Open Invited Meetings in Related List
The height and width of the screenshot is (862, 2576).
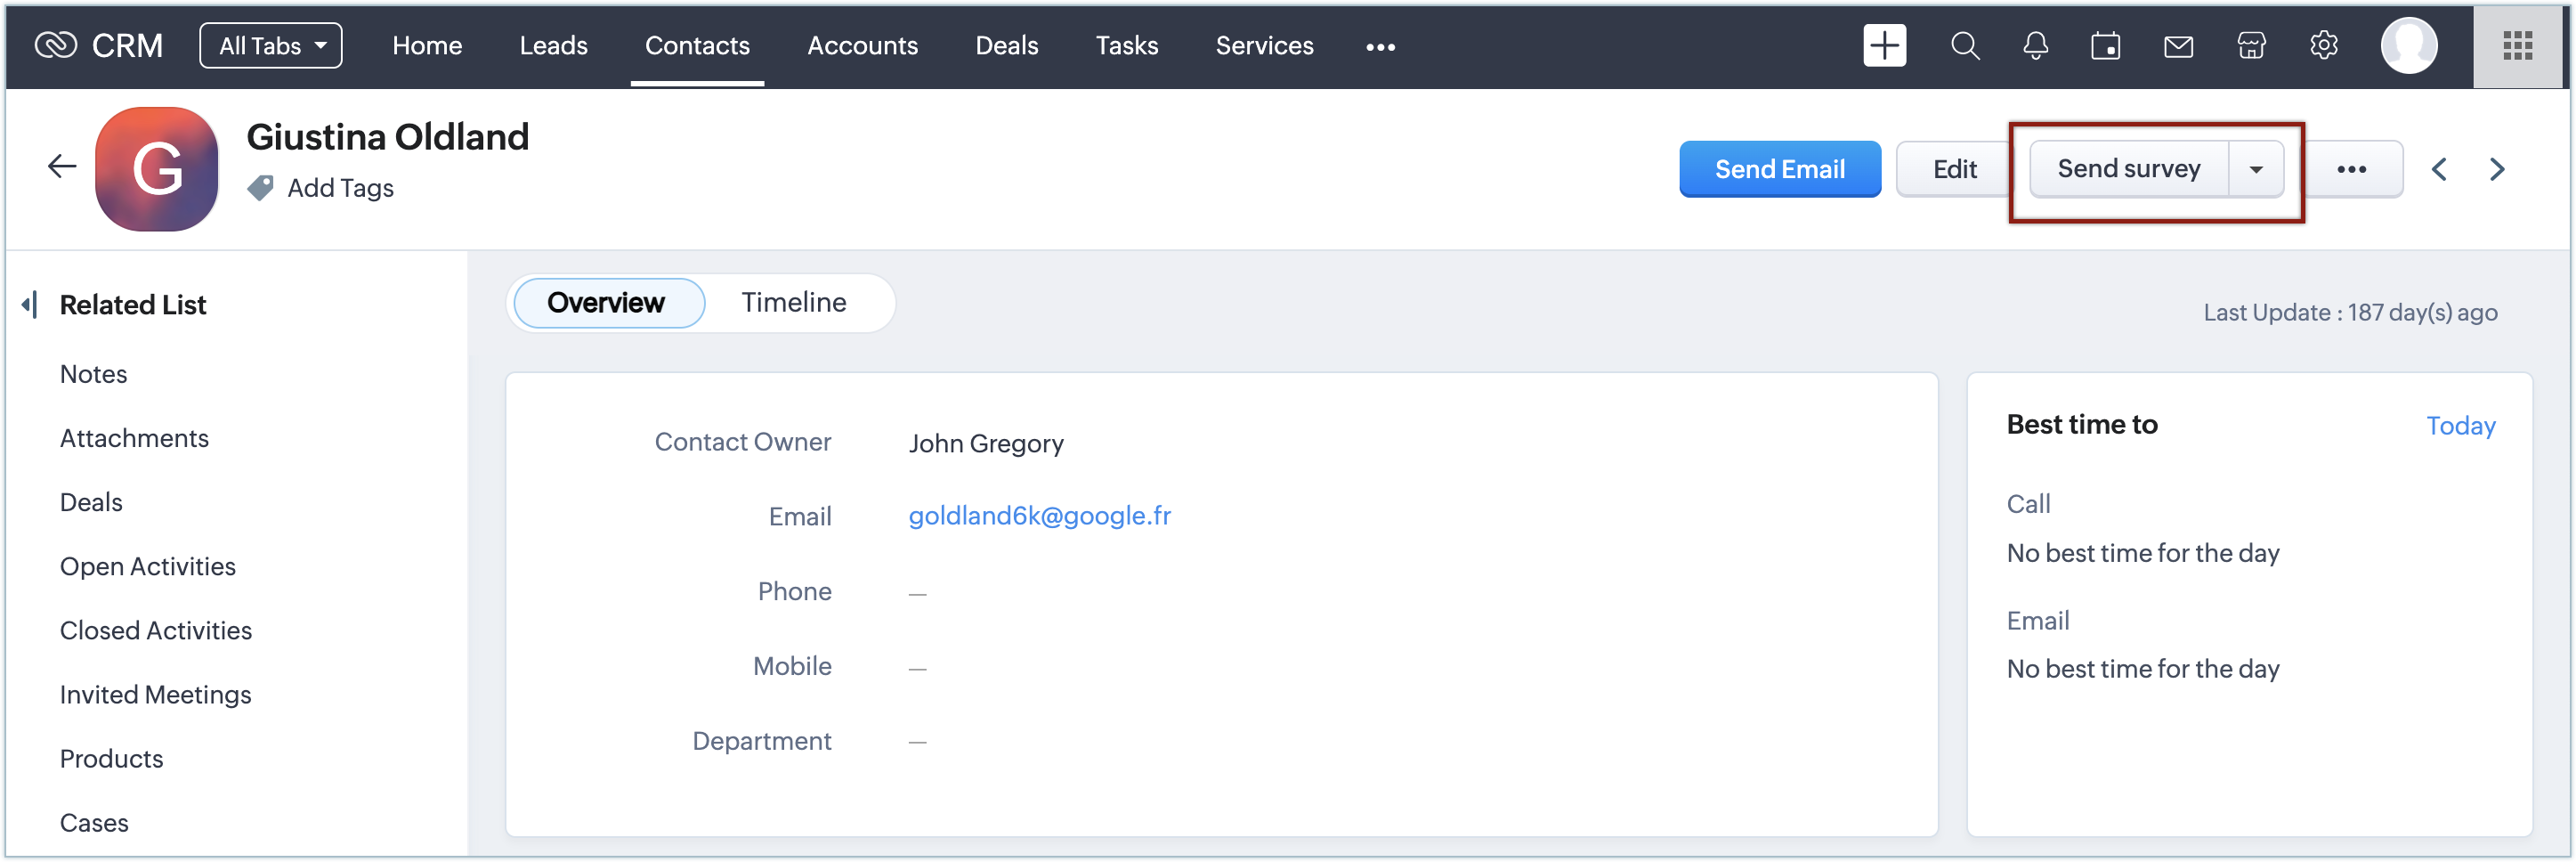pyautogui.click(x=155, y=694)
